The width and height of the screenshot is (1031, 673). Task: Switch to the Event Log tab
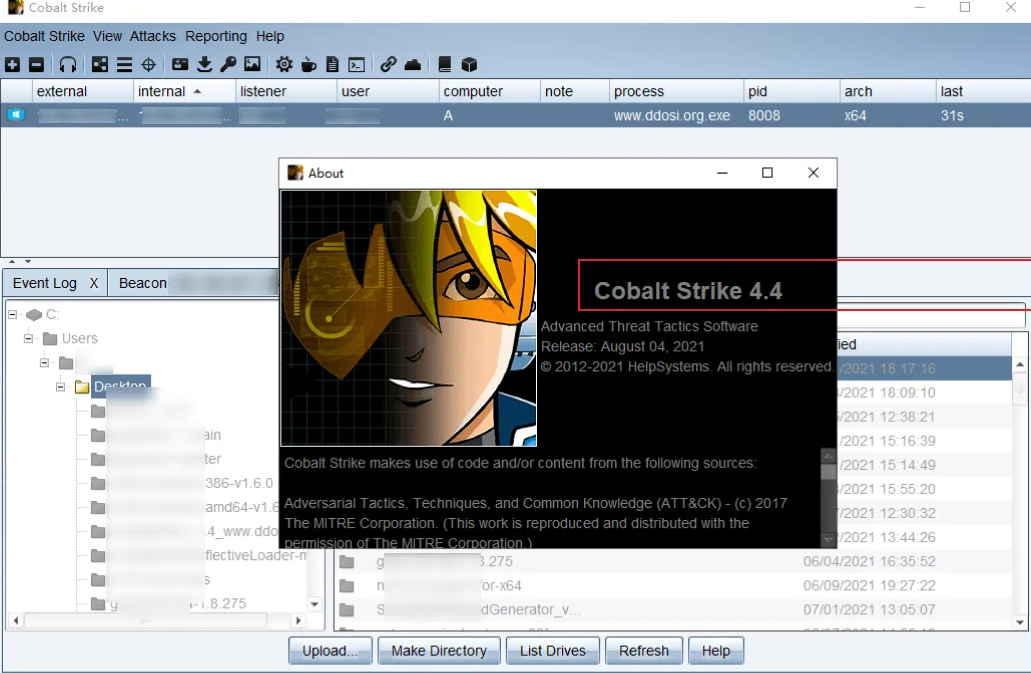click(45, 283)
